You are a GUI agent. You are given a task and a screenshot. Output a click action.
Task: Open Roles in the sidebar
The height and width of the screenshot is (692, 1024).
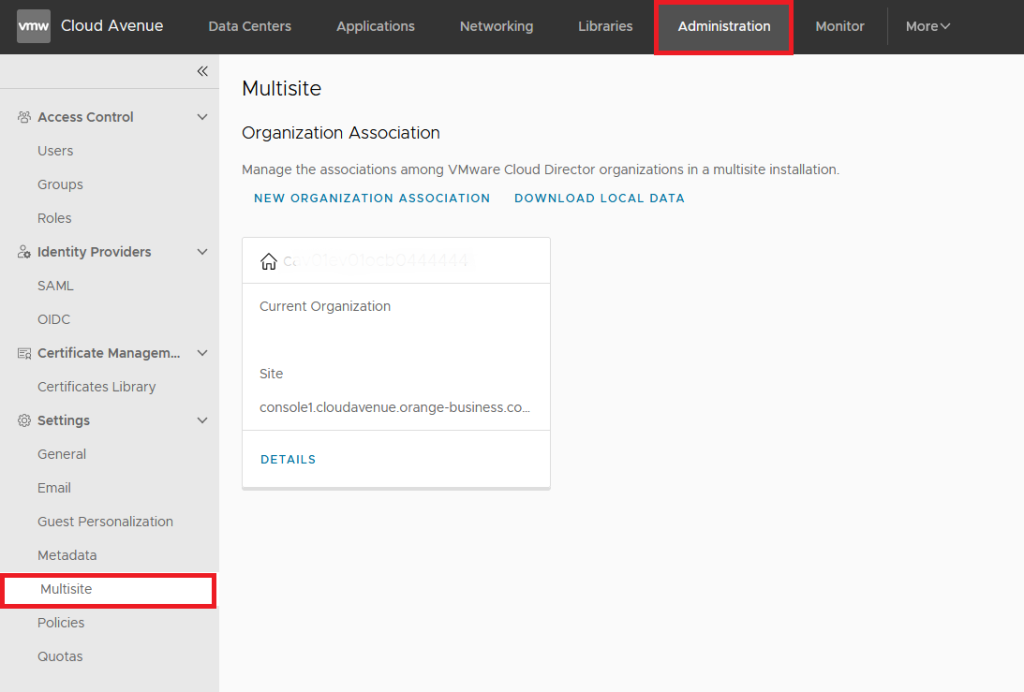[54, 218]
